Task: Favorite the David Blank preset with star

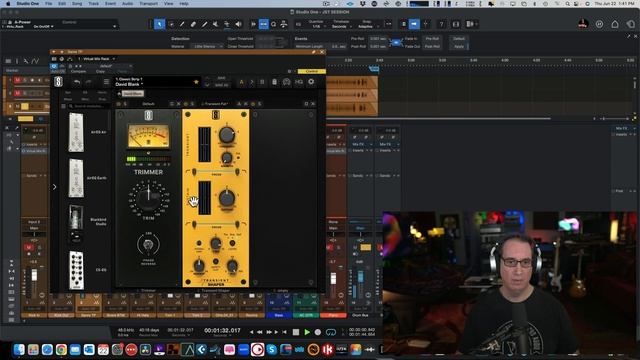Action: 196,82
